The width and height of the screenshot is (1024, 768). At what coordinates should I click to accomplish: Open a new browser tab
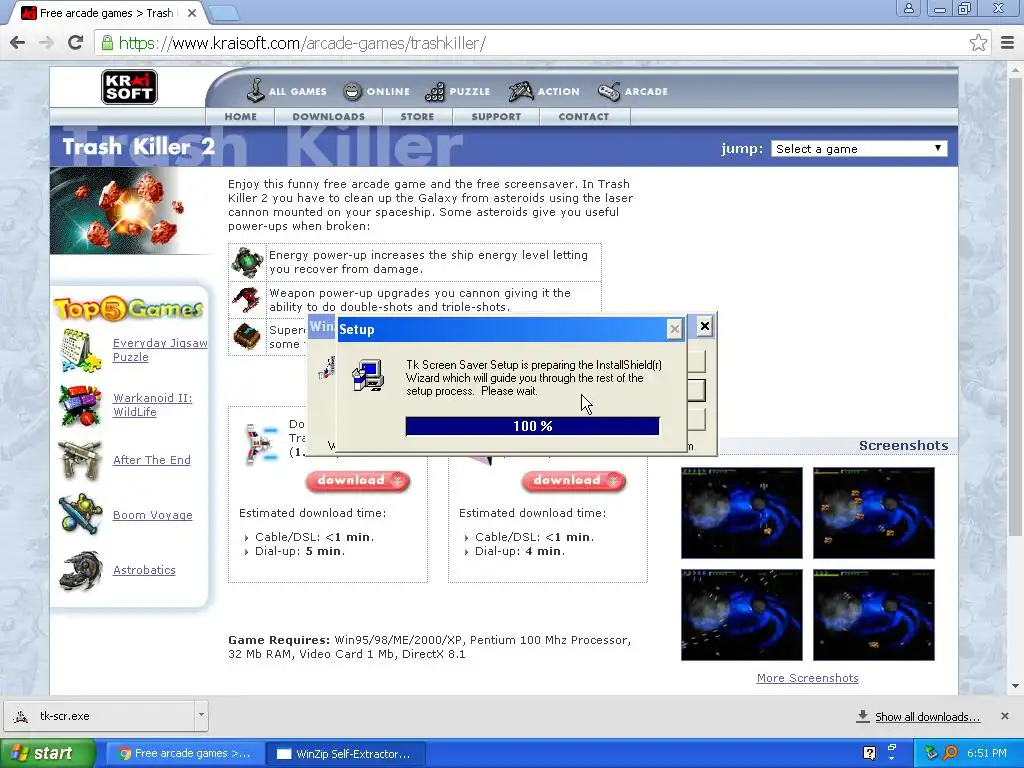coord(225,12)
